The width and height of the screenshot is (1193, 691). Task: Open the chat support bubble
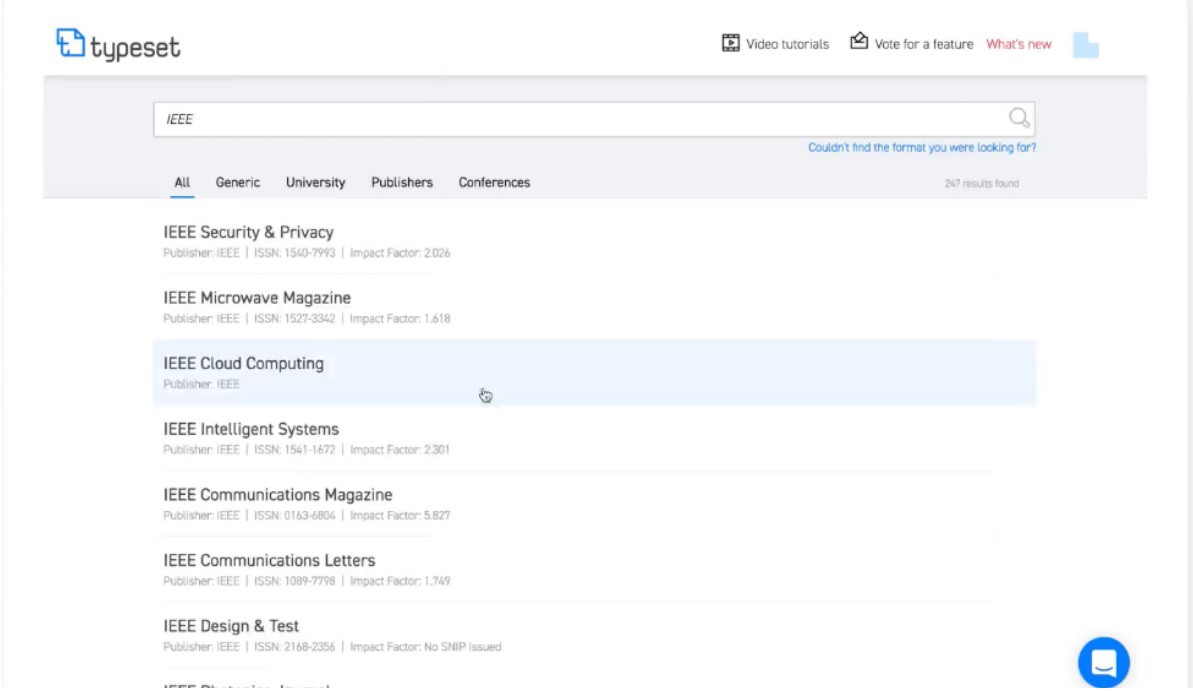pos(1103,662)
